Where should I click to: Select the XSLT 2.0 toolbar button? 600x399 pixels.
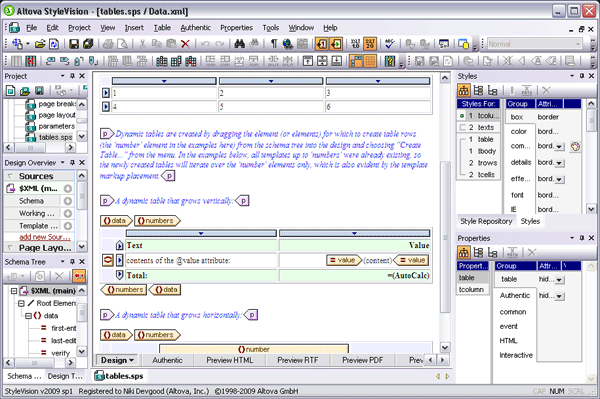(370, 44)
